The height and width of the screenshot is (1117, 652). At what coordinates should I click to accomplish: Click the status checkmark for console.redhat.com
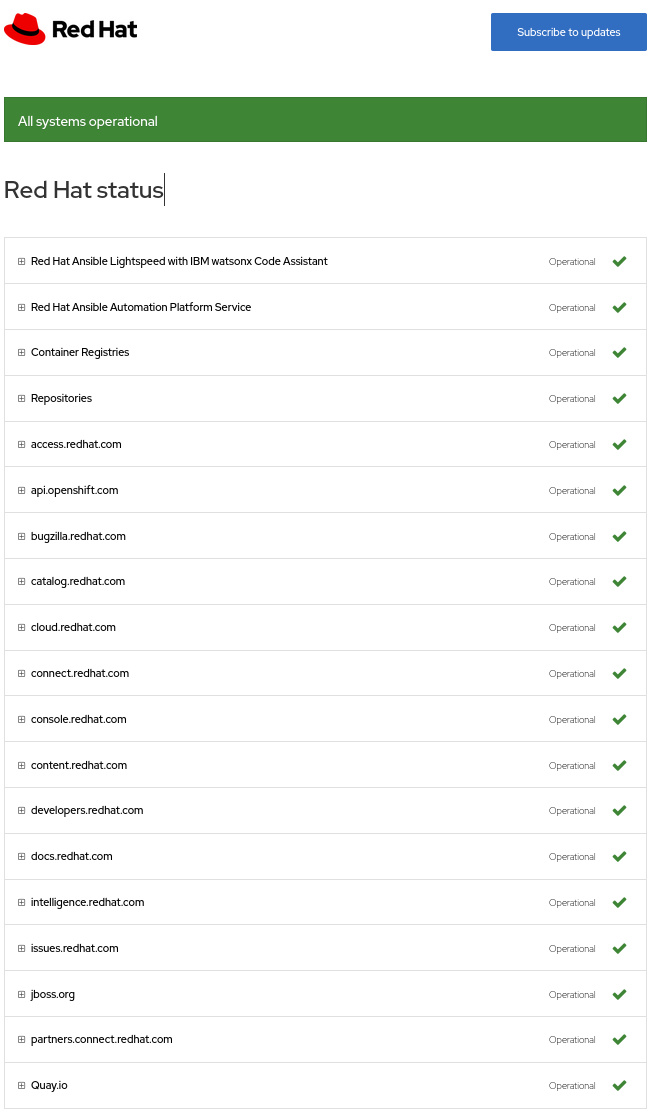(619, 720)
